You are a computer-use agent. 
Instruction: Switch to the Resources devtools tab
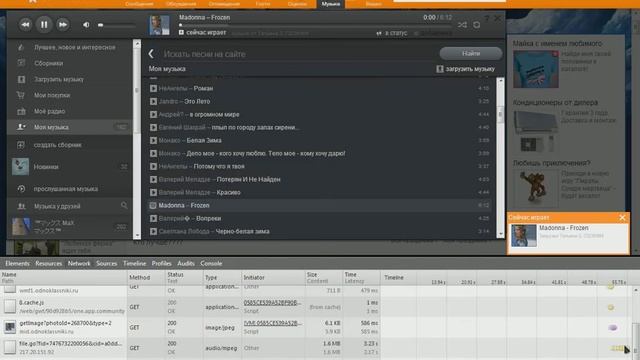point(49,263)
